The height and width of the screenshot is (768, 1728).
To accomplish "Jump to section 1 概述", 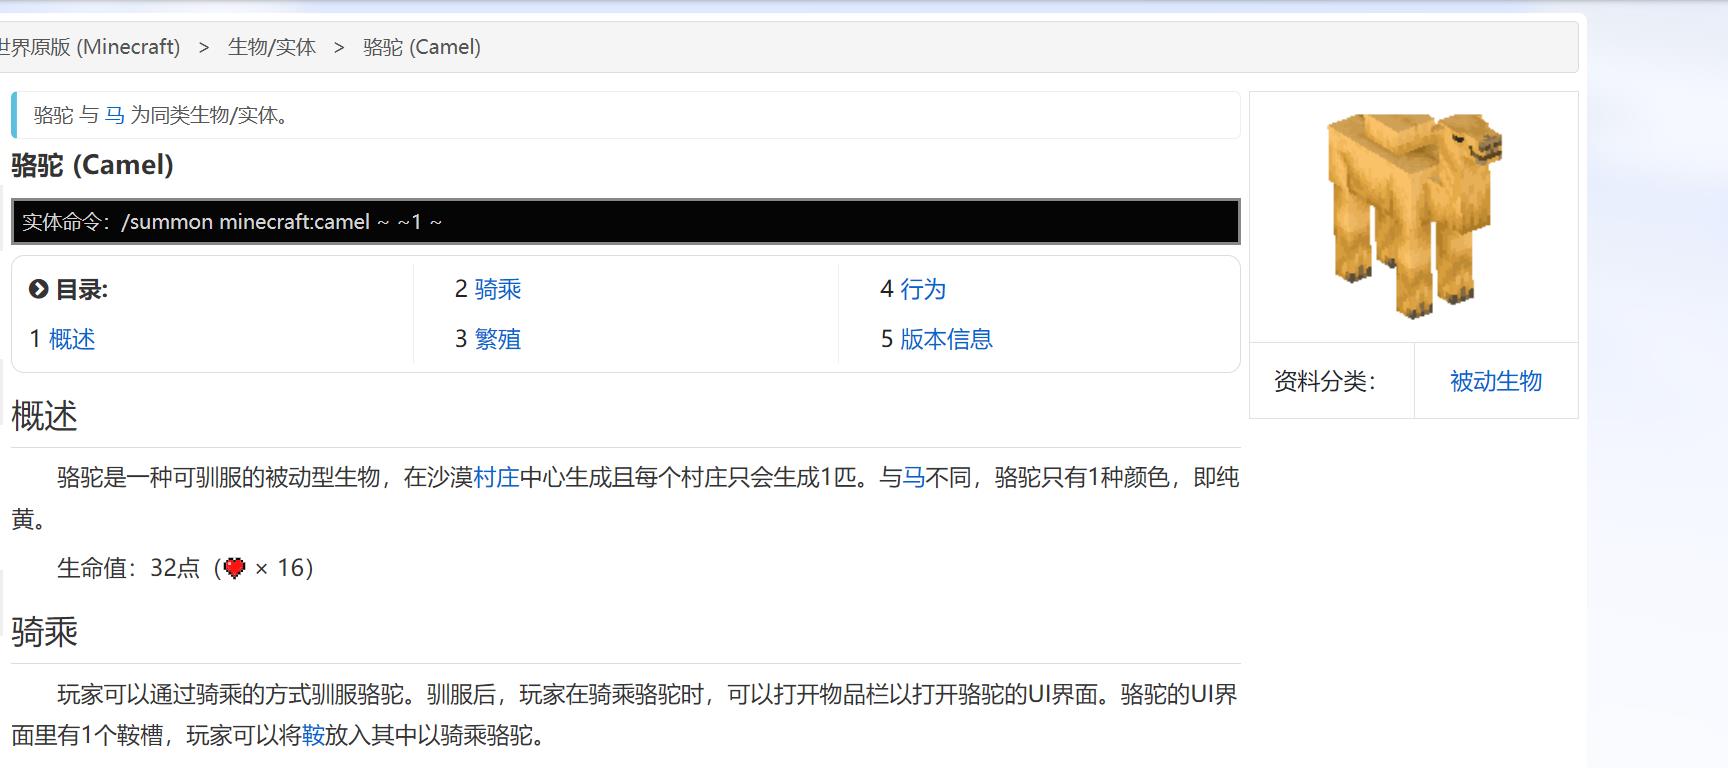I will tap(72, 339).
